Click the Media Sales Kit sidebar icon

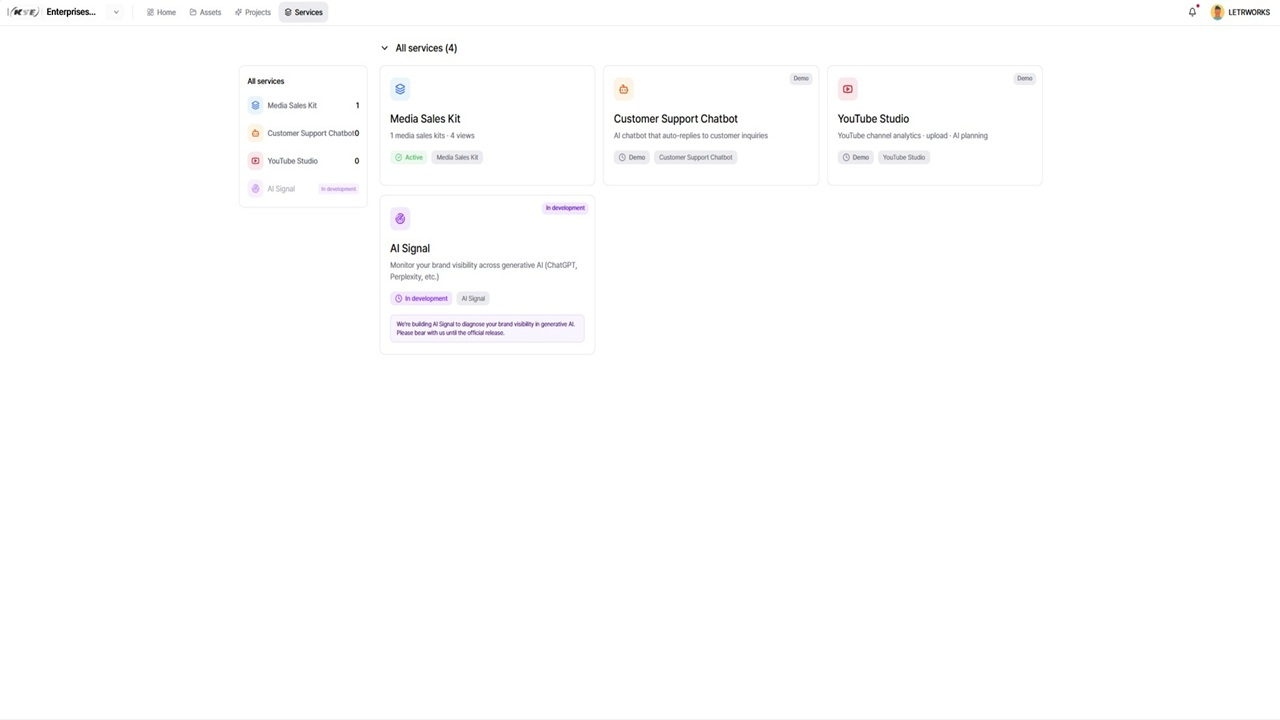tap(256, 105)
